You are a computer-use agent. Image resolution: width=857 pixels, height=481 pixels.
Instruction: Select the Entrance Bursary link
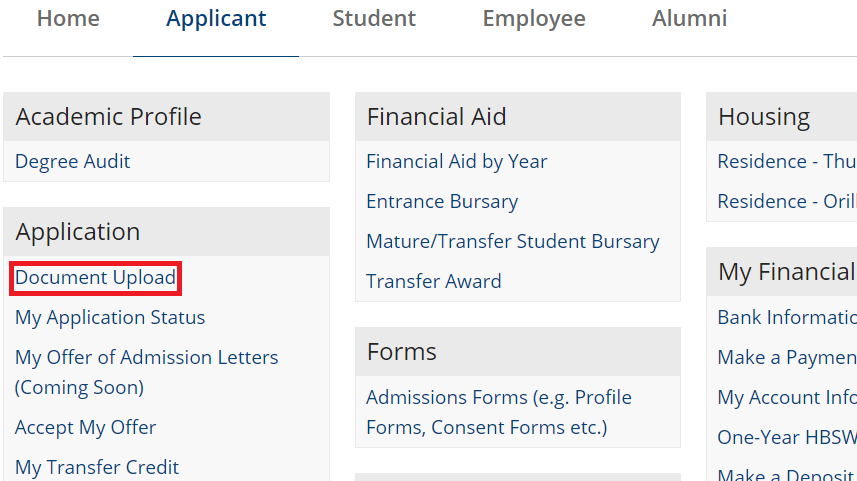(442, 202)
